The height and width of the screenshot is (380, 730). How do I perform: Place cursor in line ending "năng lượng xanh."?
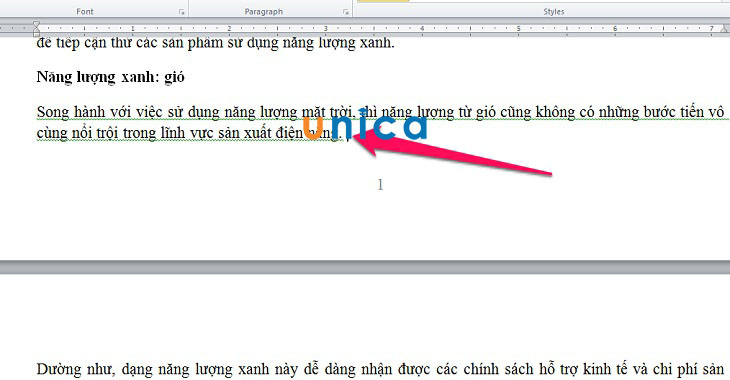pyautogui.click(x=216, y=43)
